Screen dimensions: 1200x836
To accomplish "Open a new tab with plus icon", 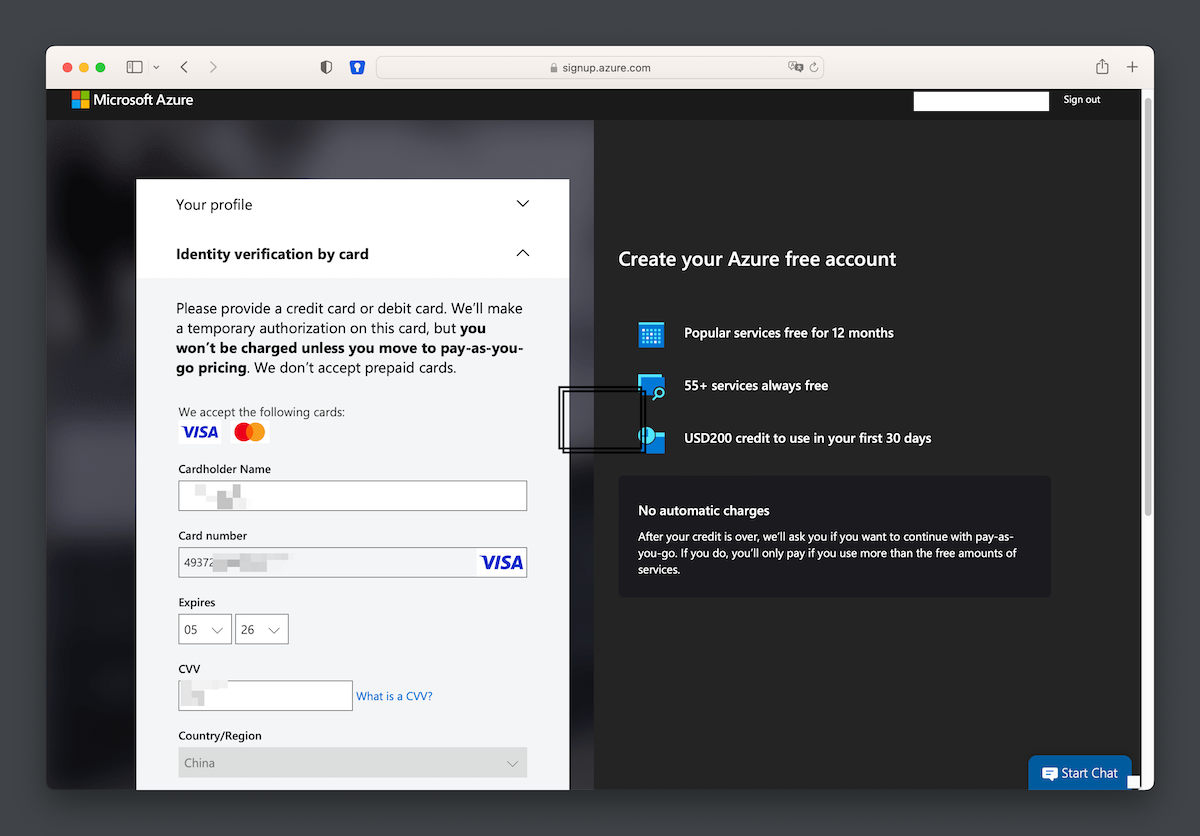I will pyautogui.click(x=1132, y=67).
